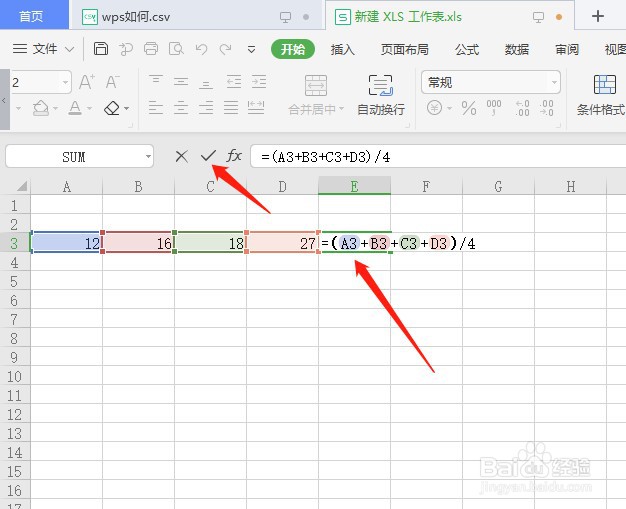Open the font size dropdown arrow

(x=65, y=83)
